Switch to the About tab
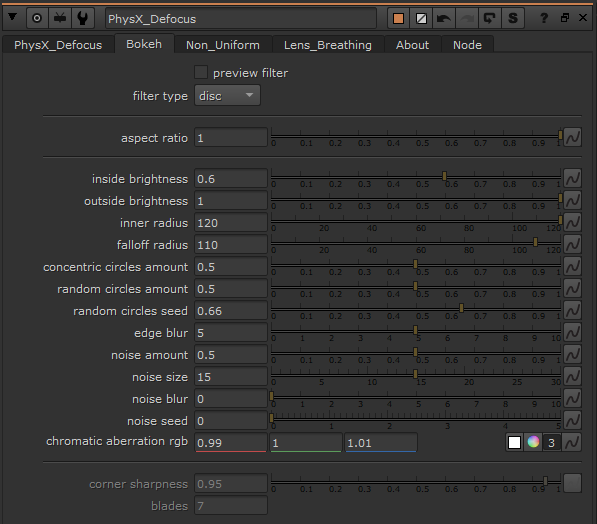 (x=412, y=45)
